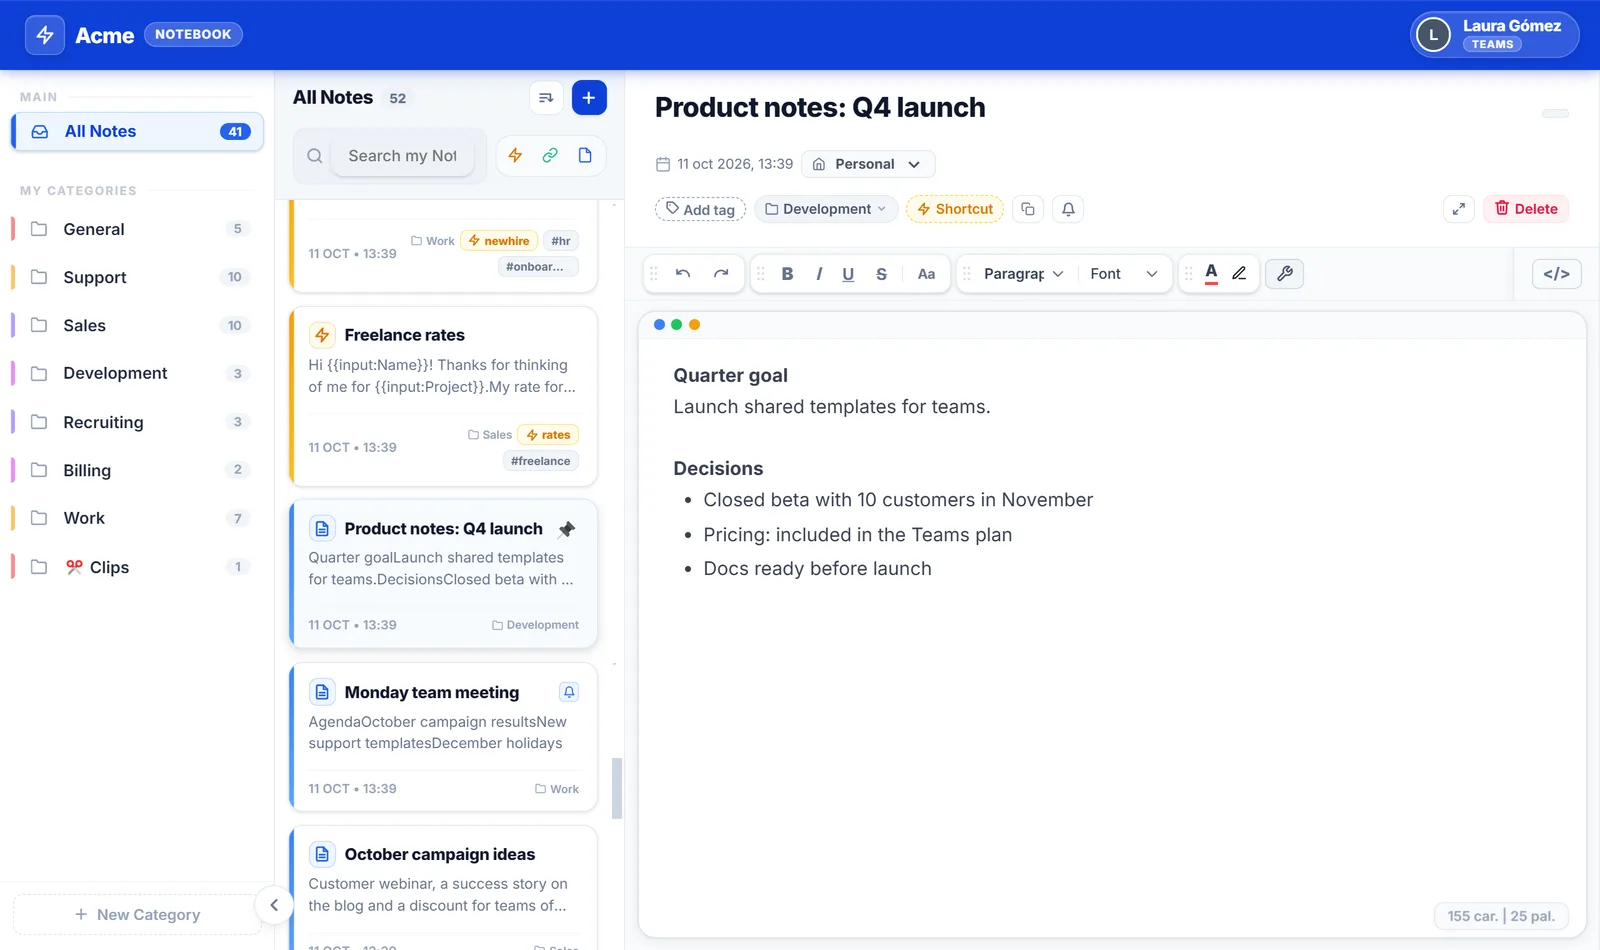The height and width of the screenshot is (950, 1600).
Task: Toggle reminder bell on Monday team meeting
Action: point(568,692)
